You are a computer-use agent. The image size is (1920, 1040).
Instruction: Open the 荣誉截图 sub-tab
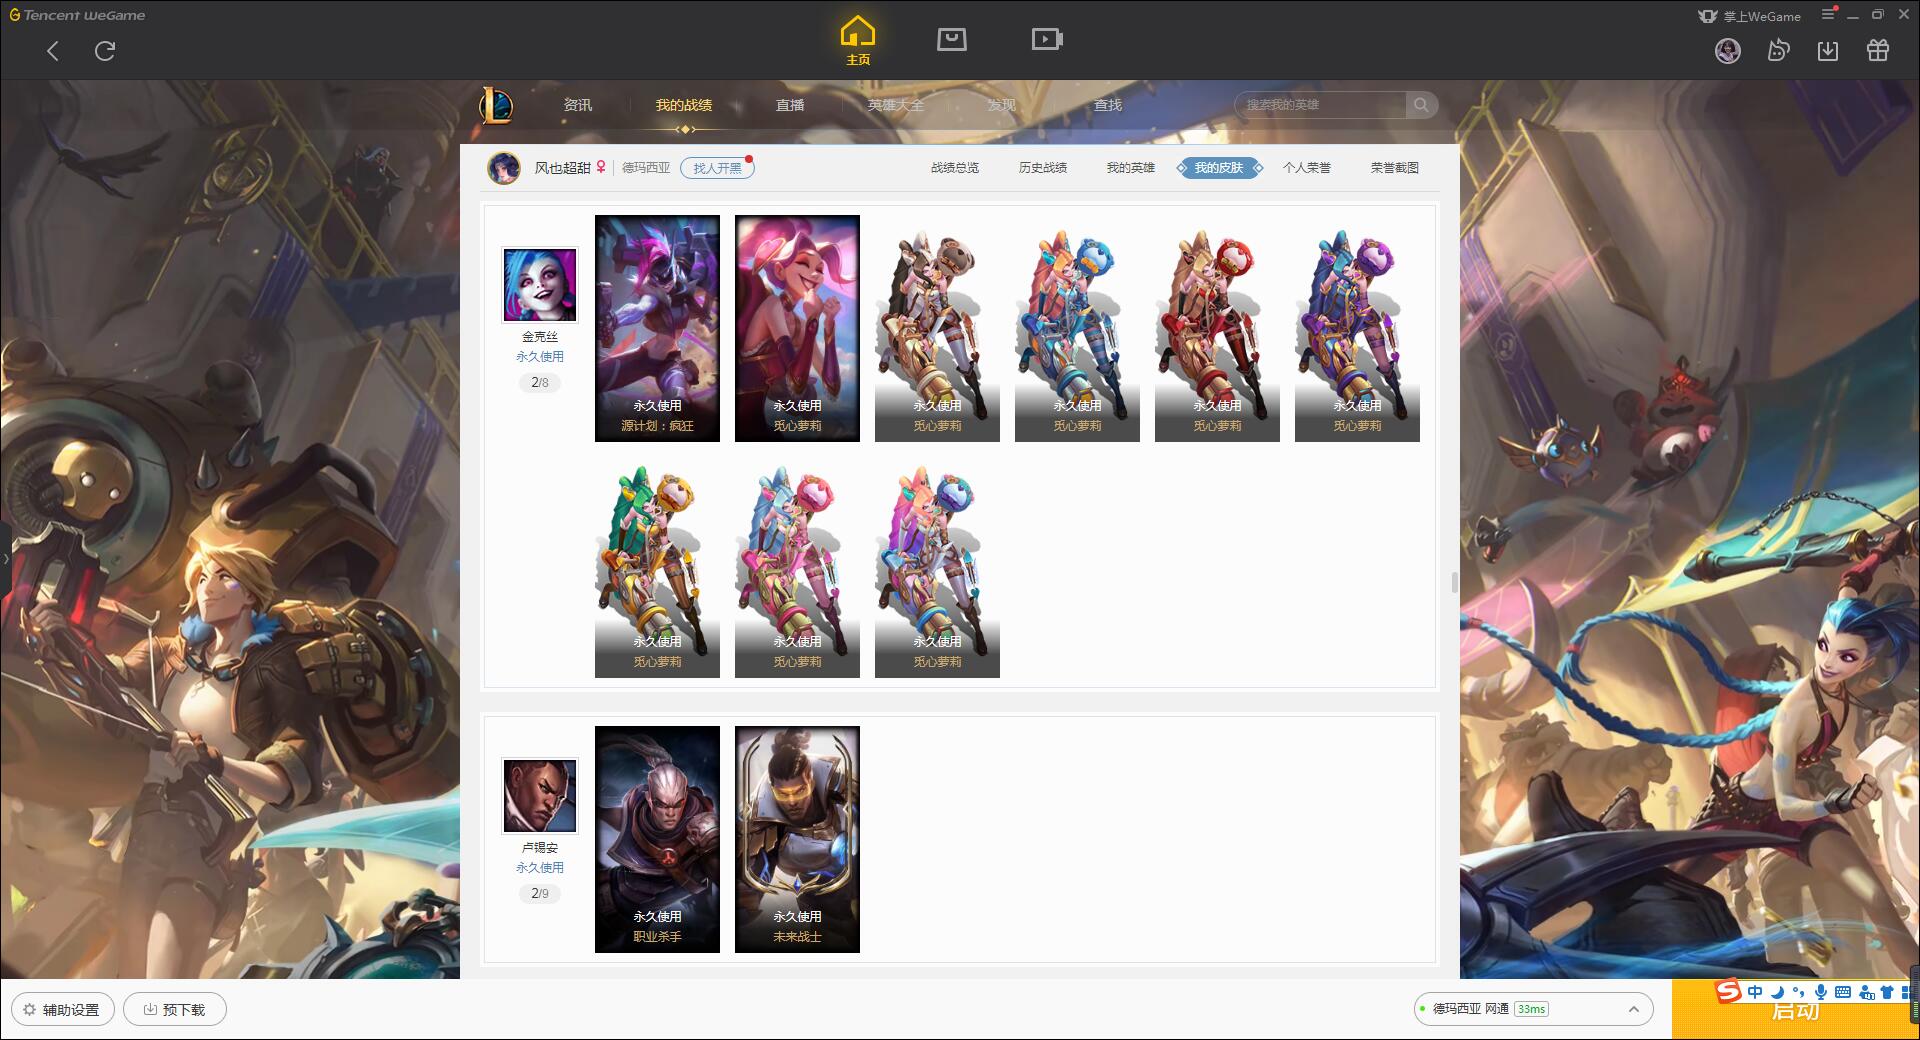[x=1395, y=168]
